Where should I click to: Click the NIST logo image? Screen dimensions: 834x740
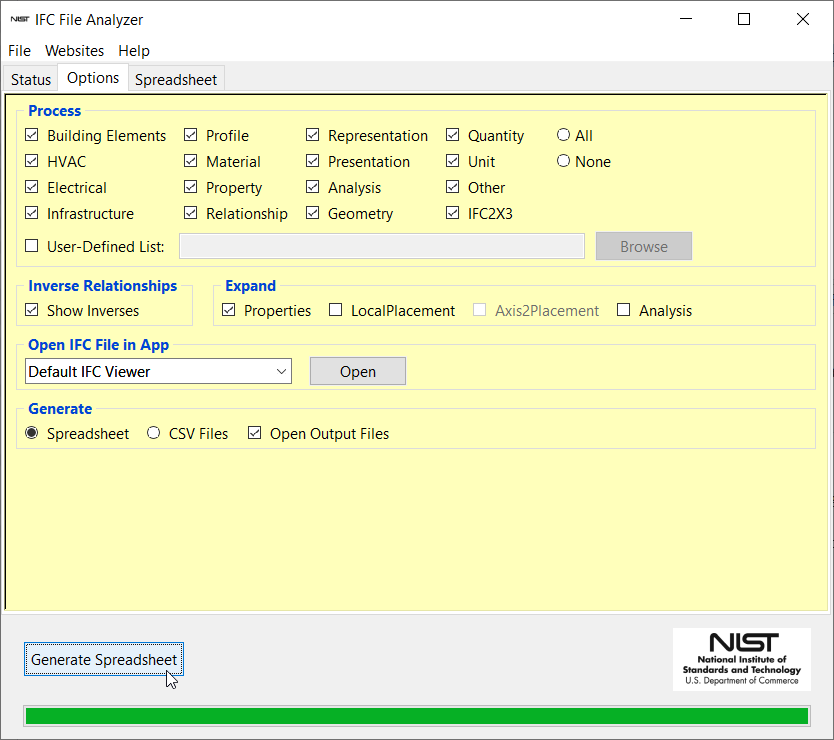pyautogui.click(x=742, y=660)
